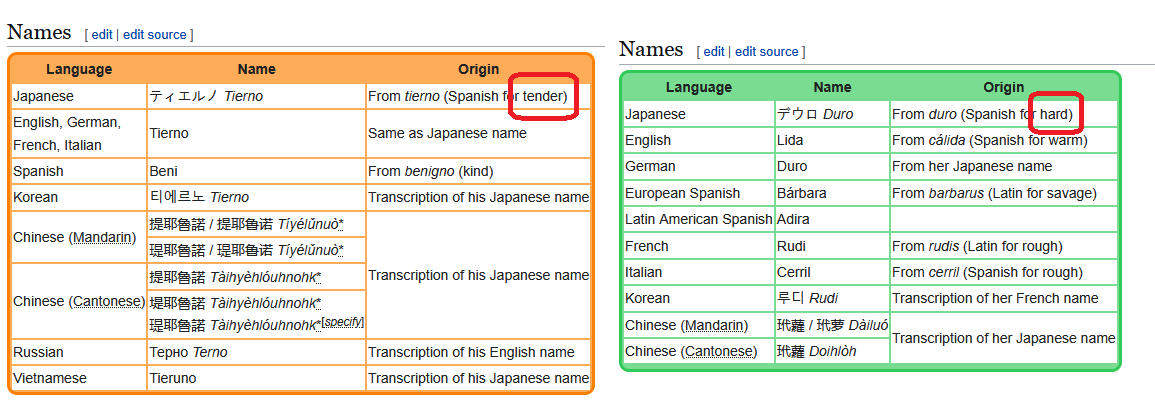Click the French language cell
The image size is (1155, 417).
click(698, 246)
